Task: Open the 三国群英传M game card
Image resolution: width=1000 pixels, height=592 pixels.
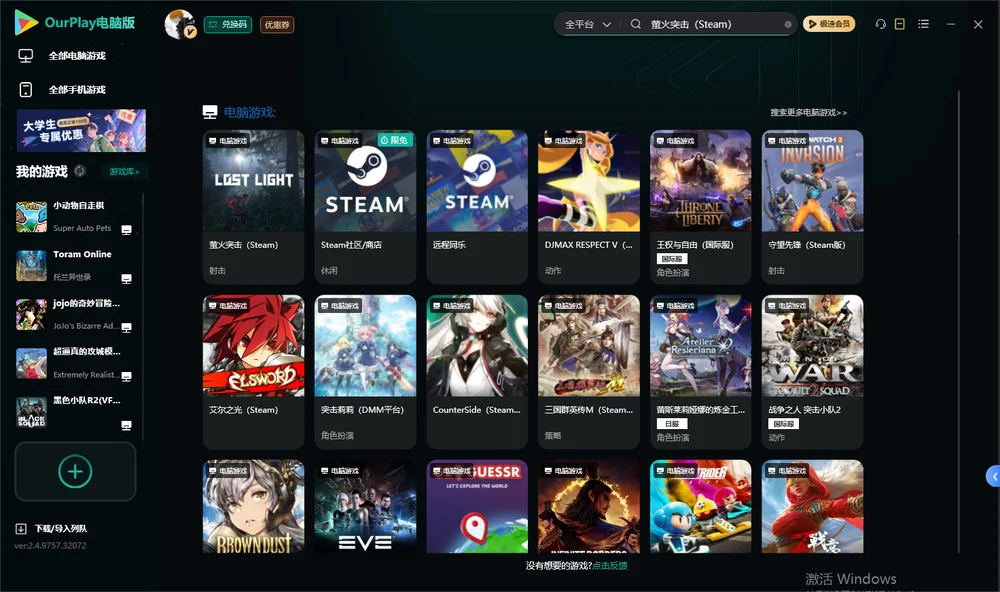Action: pyautogui.click(x=589, y=372)
